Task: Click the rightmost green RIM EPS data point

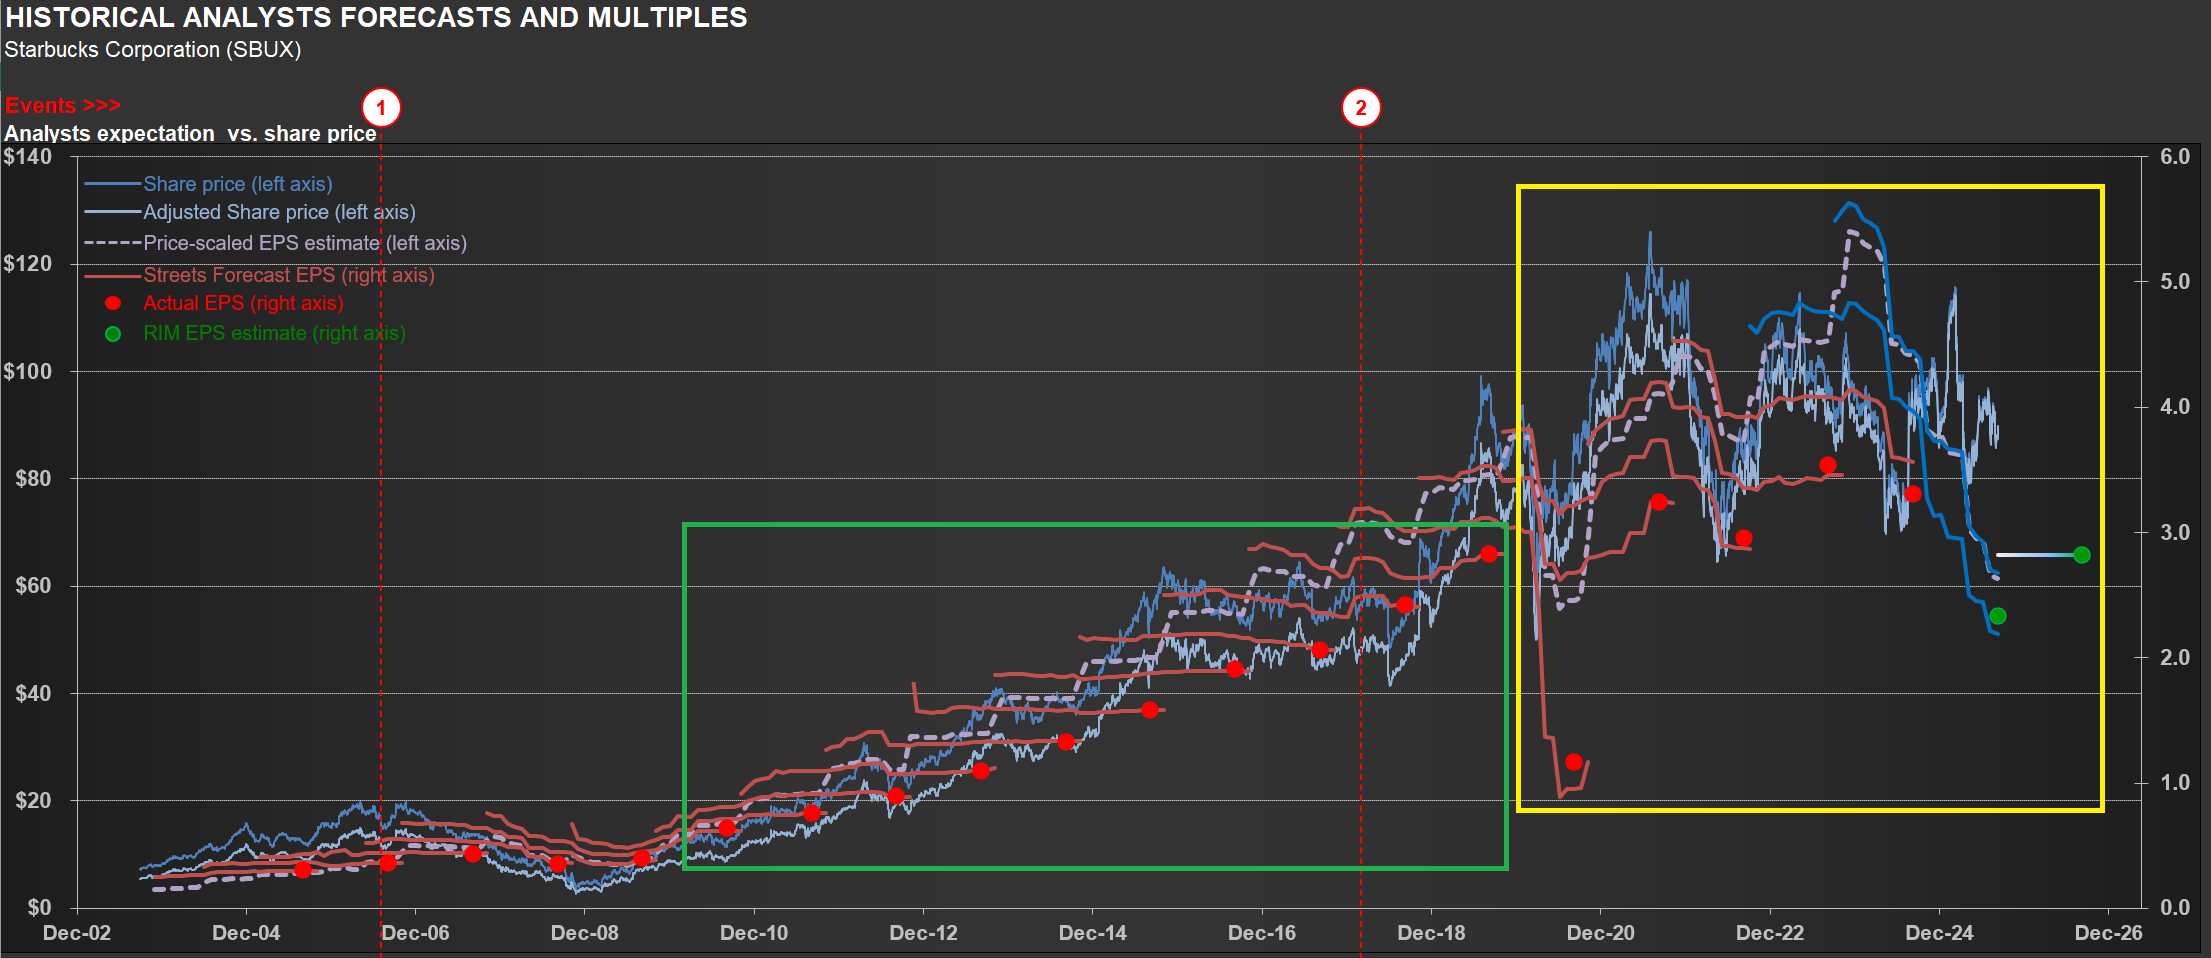Action: click(x=2081, y=555)
